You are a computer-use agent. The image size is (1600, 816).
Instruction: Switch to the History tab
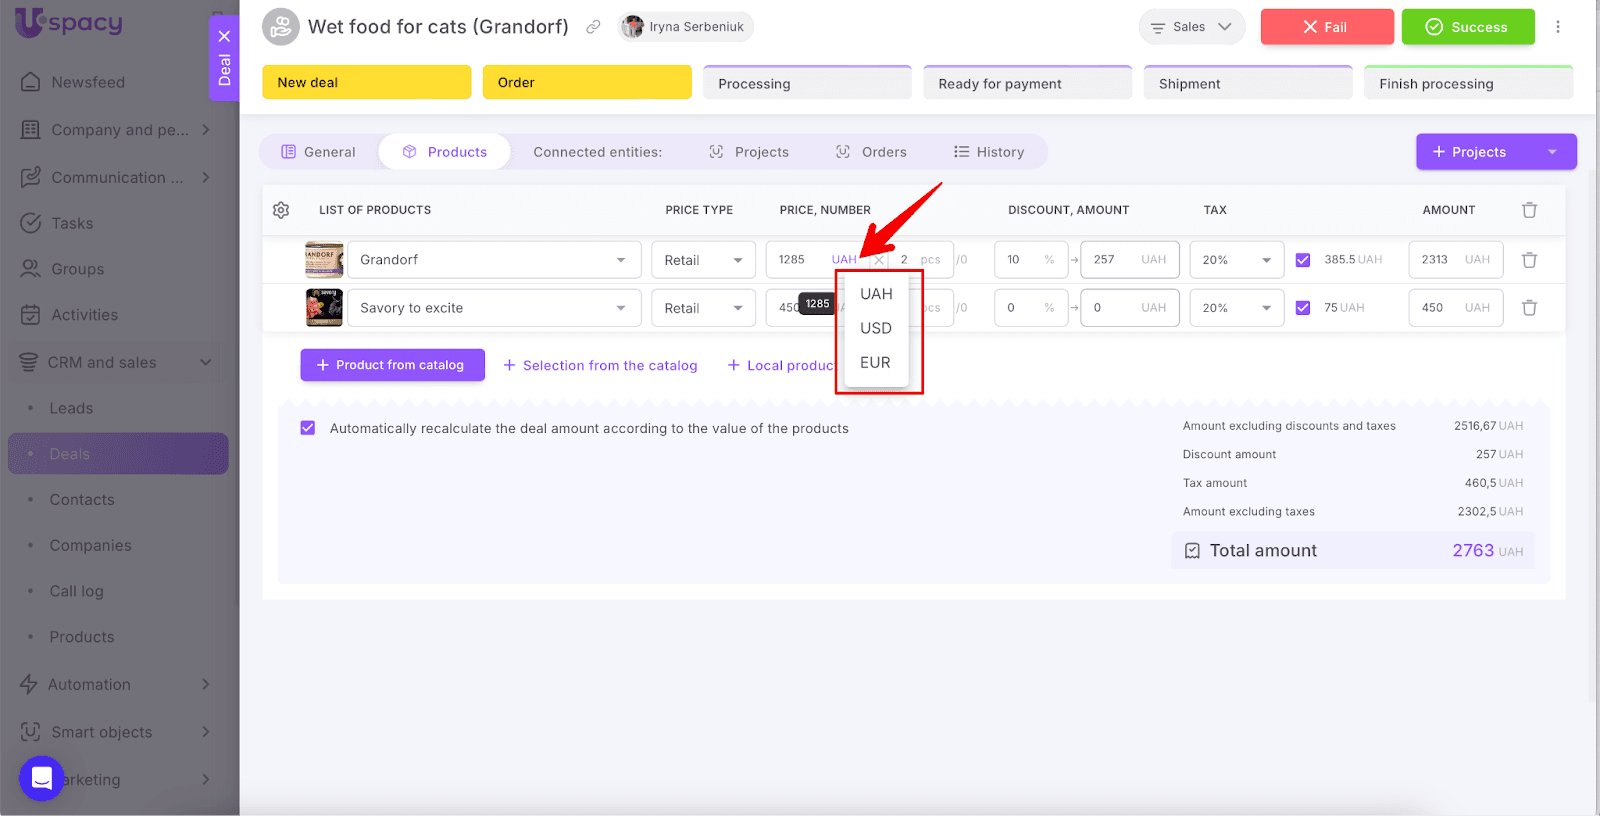coord(989,152)
